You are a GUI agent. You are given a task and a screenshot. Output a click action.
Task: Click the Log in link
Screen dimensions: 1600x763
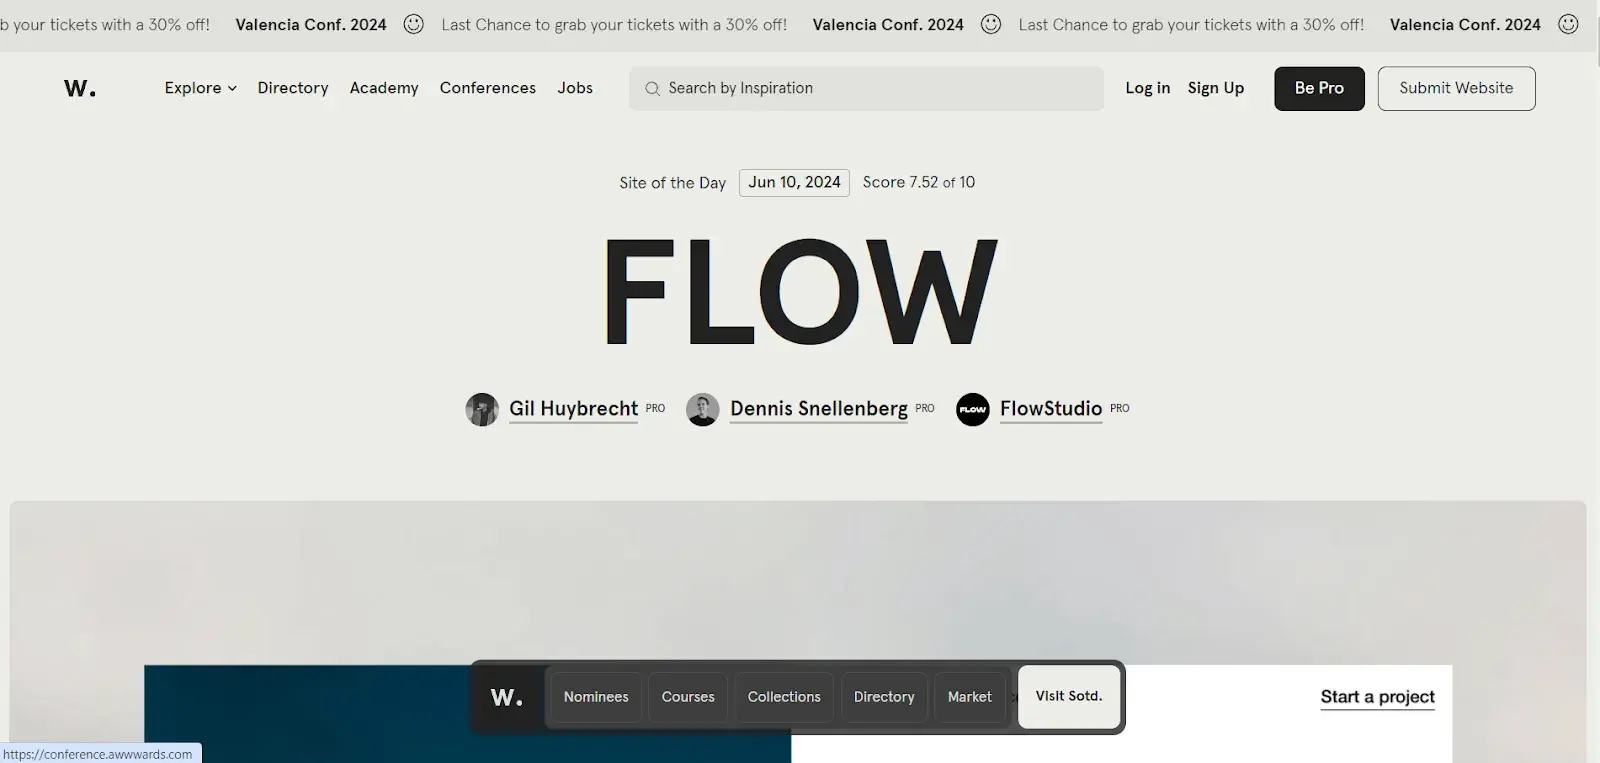coord(1148,88)
